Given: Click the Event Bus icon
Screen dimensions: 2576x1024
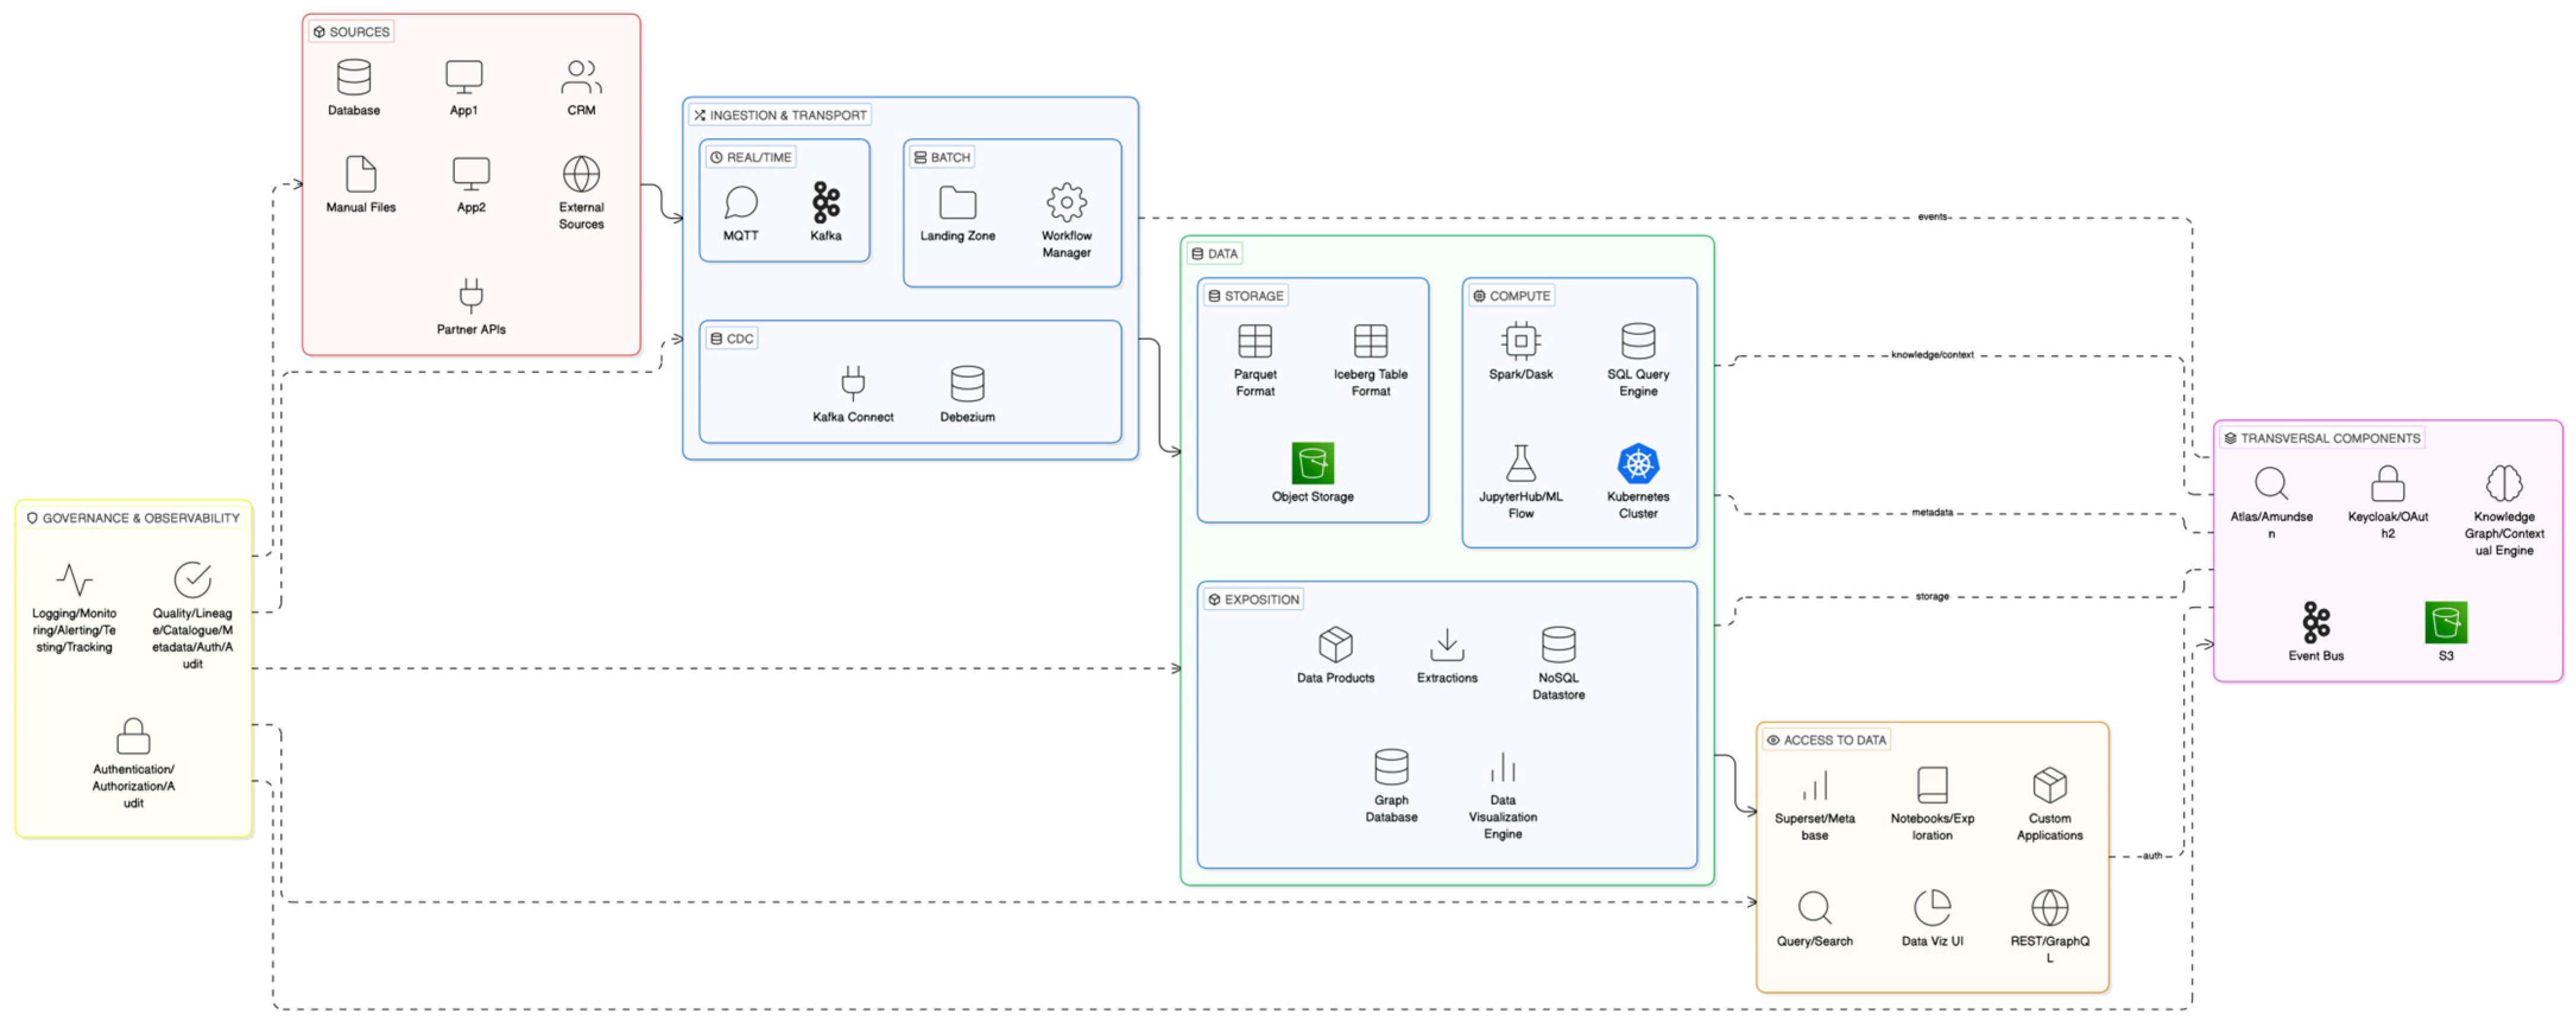Looking at the screenshot, I should coord(2315,623).
